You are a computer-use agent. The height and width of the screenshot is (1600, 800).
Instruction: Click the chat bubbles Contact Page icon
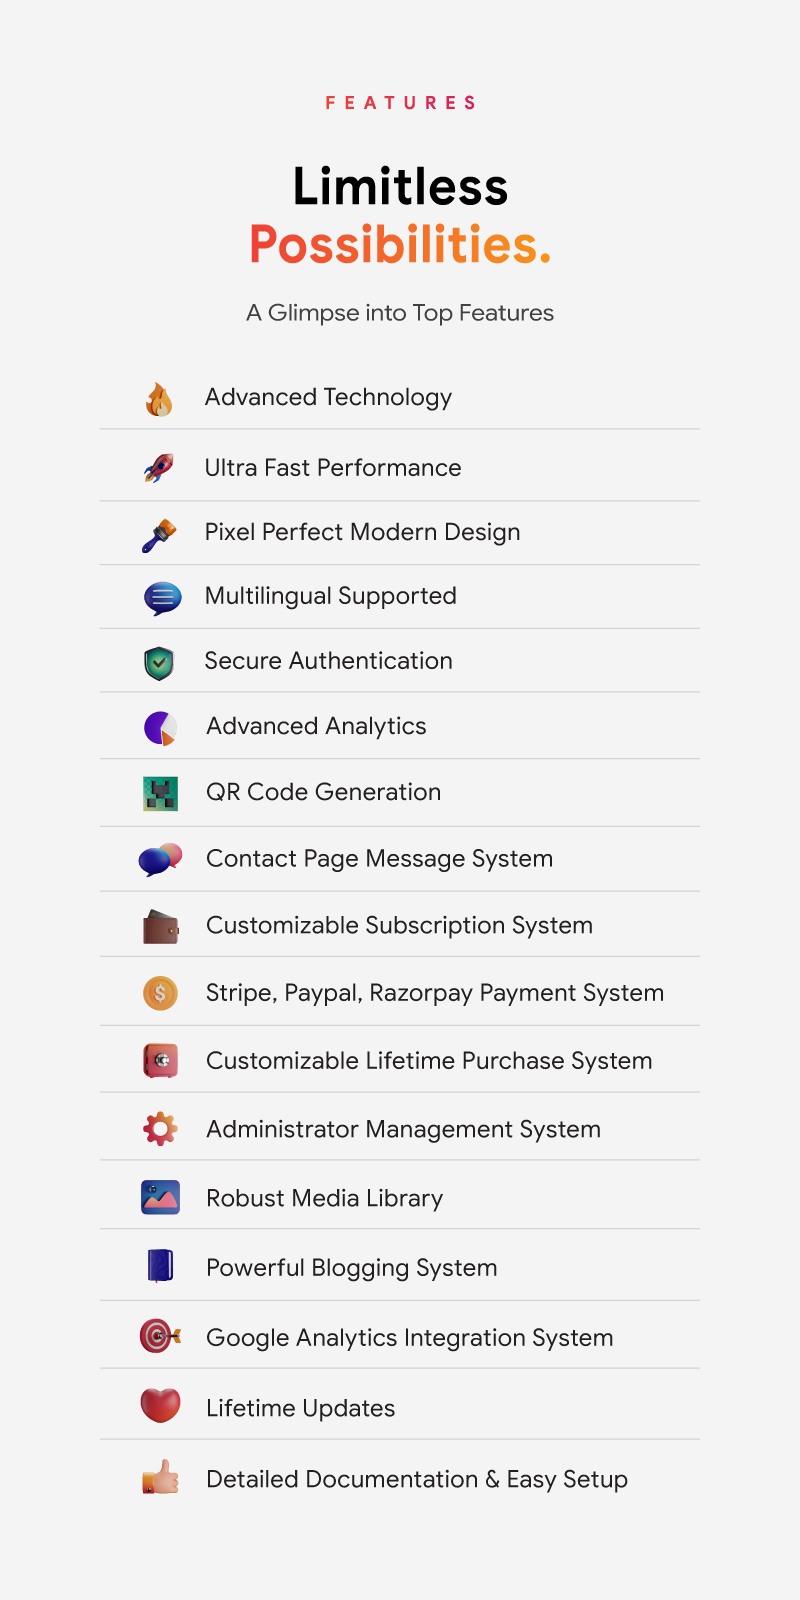pos(160,860)
